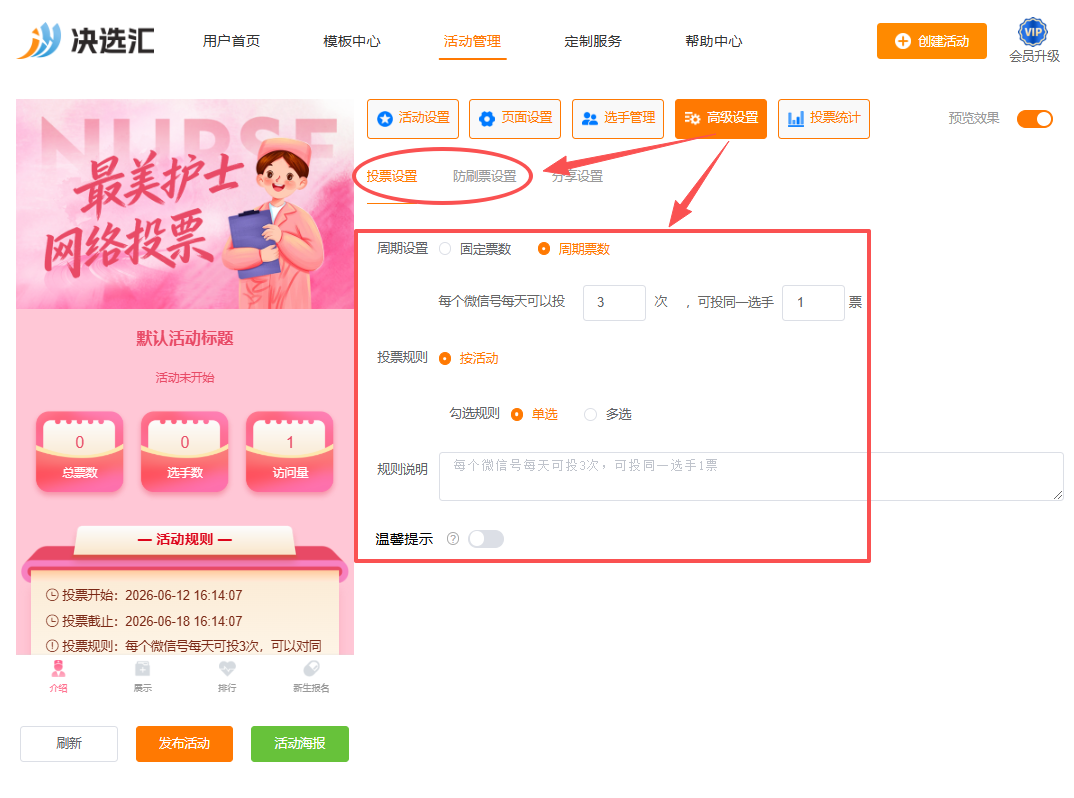
Task: Click the VIP 会员升级 badge icon
Action: tap(1032, 32)
